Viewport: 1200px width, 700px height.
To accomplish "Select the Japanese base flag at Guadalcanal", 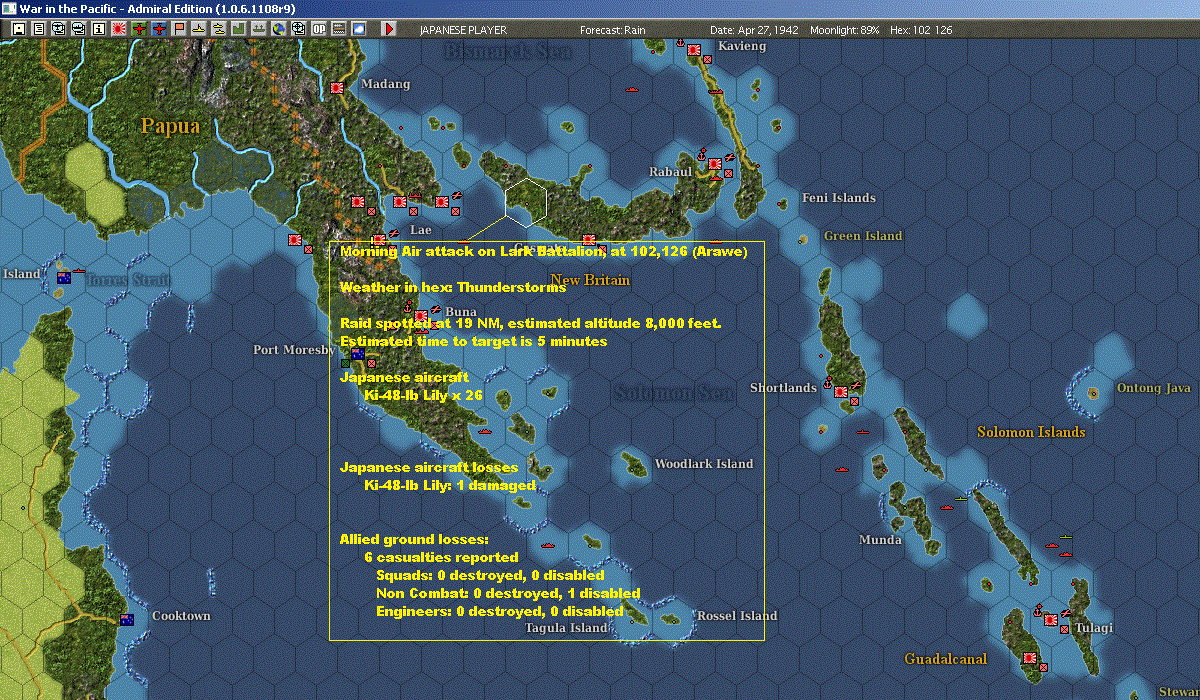I will click(x=1030, y=658).
